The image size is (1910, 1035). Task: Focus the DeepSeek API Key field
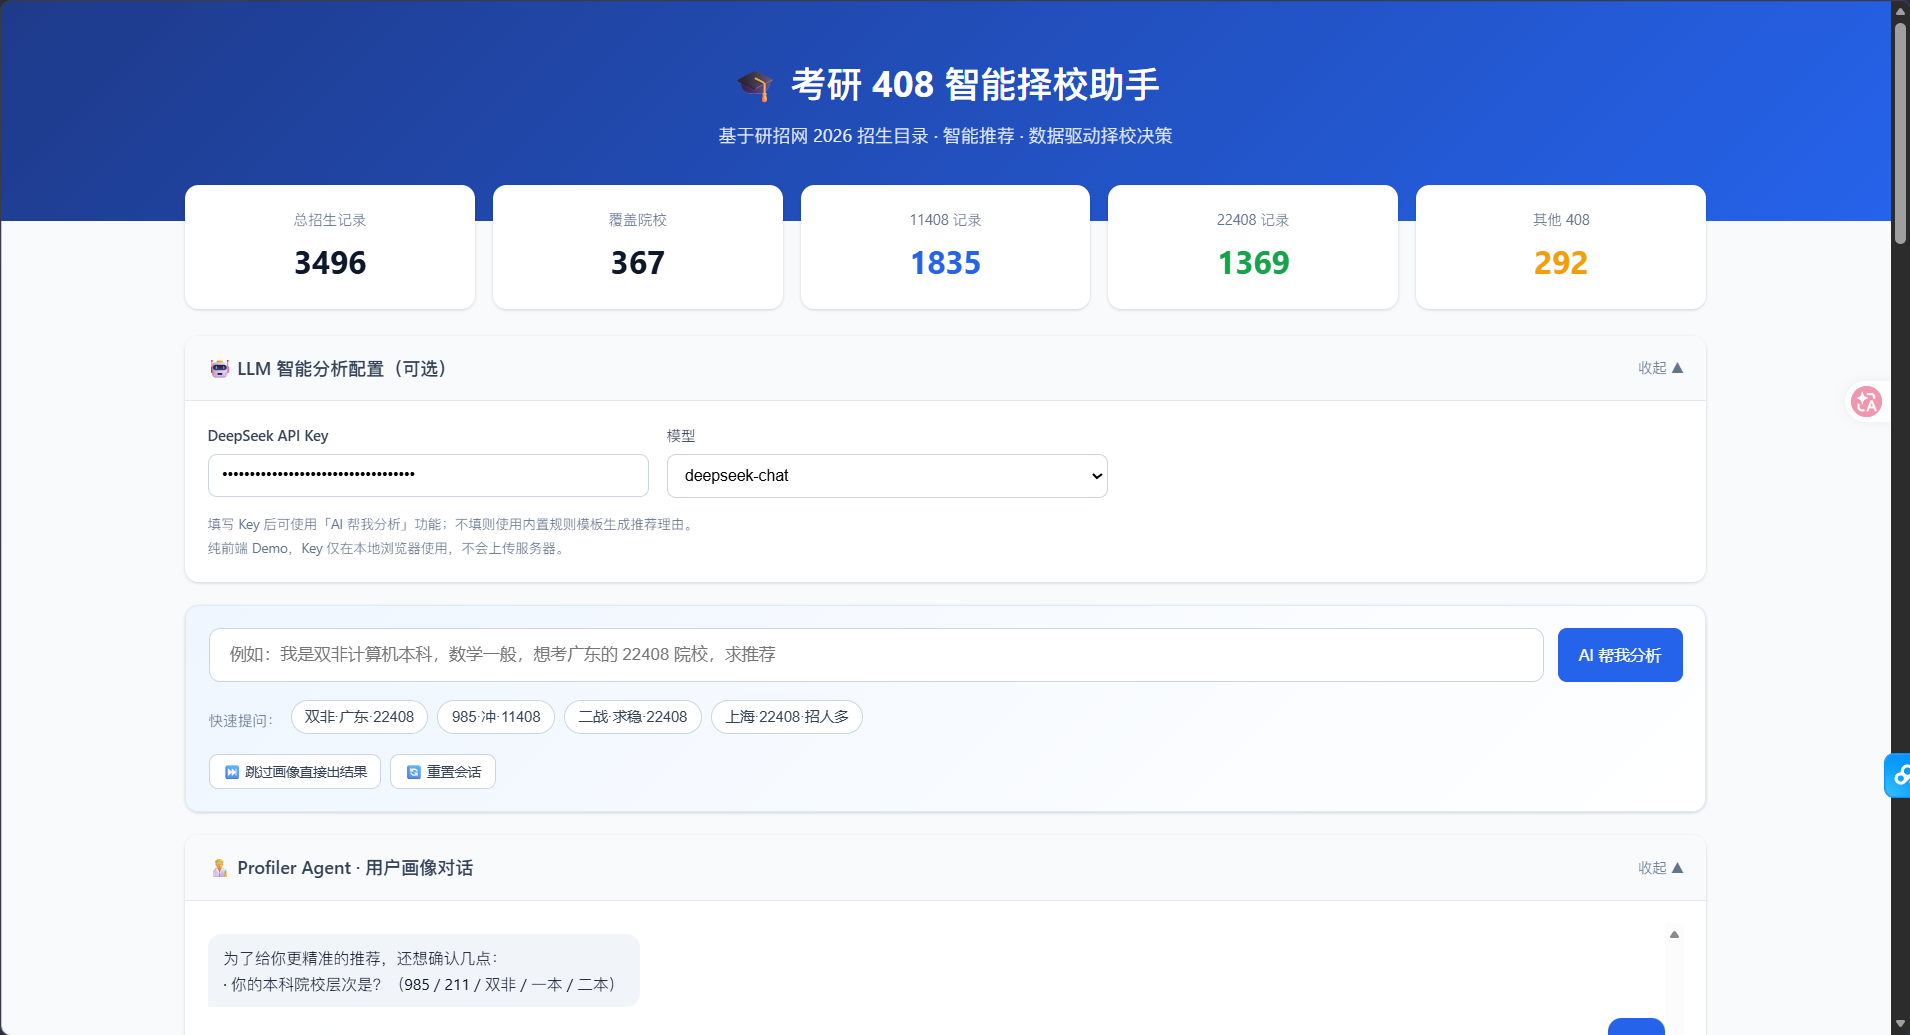[428, 475]
